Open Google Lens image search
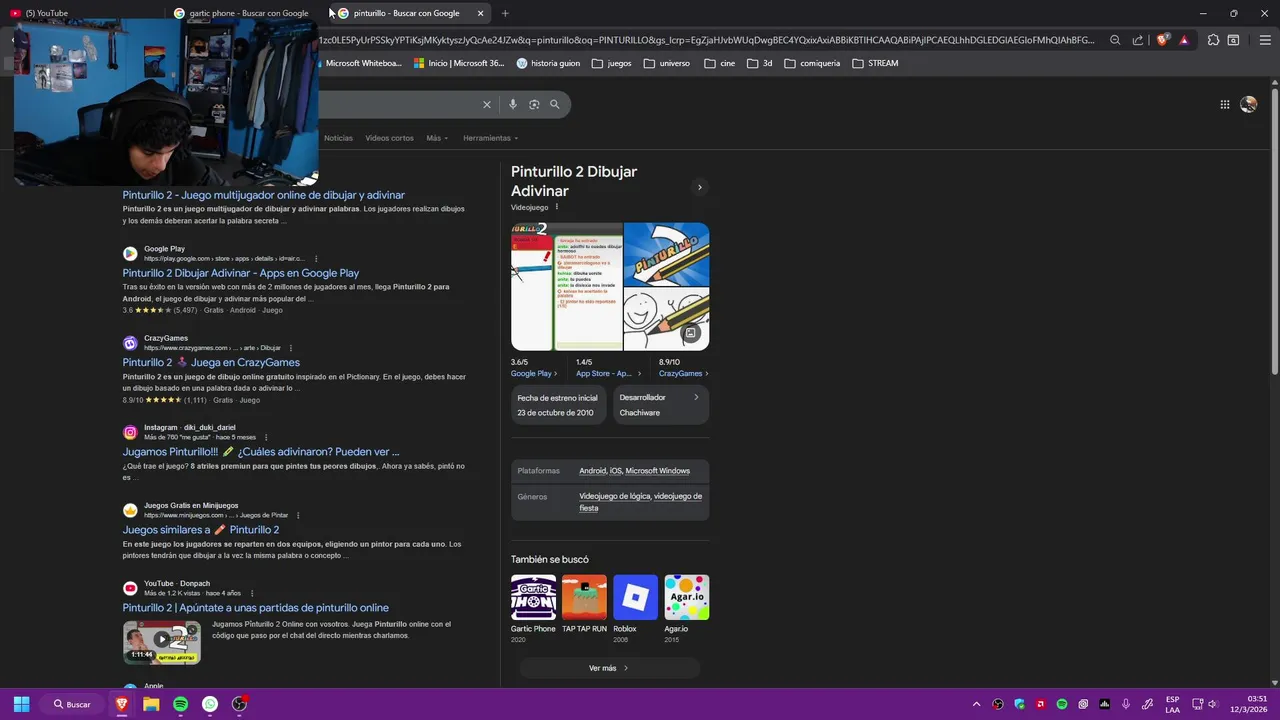Screen dimensions: 1280x720 point(534,104)
